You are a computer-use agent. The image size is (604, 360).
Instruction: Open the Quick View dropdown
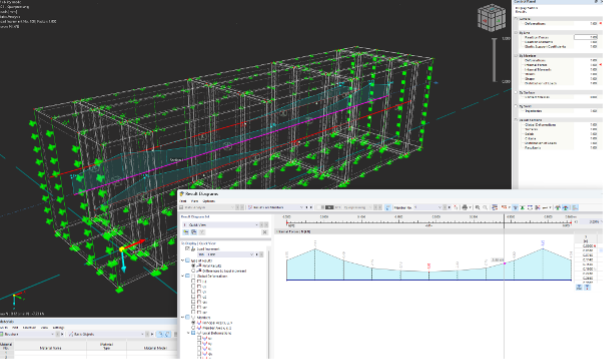click(x=257, y=225)
